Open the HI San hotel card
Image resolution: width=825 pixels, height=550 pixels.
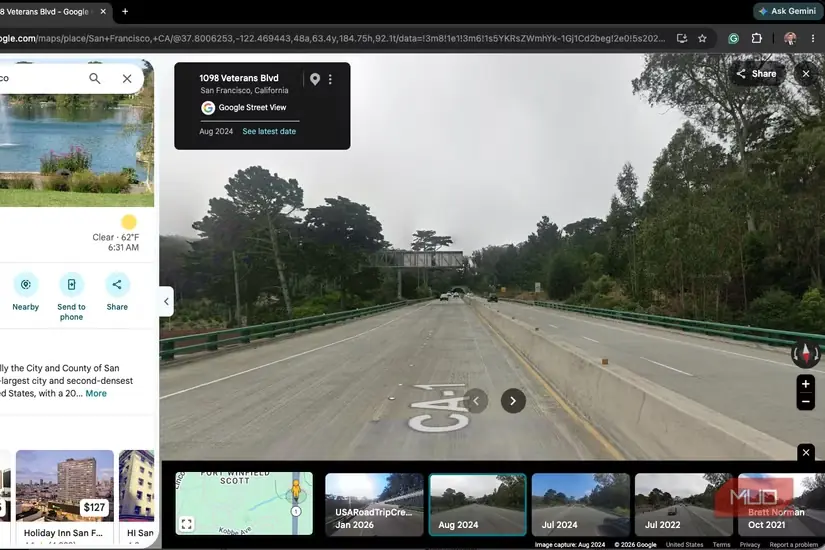click(x=137, y=495)
